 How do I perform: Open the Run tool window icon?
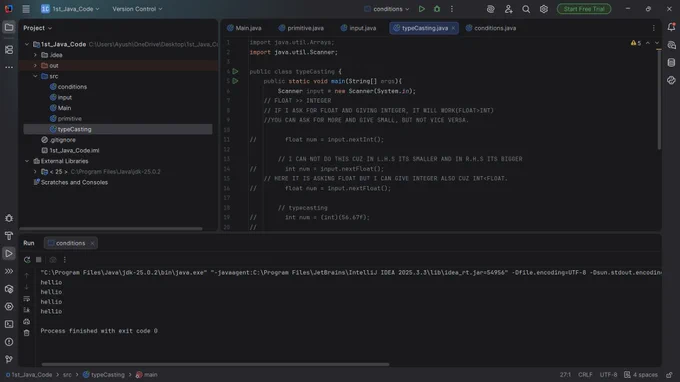tap(9, 253)
